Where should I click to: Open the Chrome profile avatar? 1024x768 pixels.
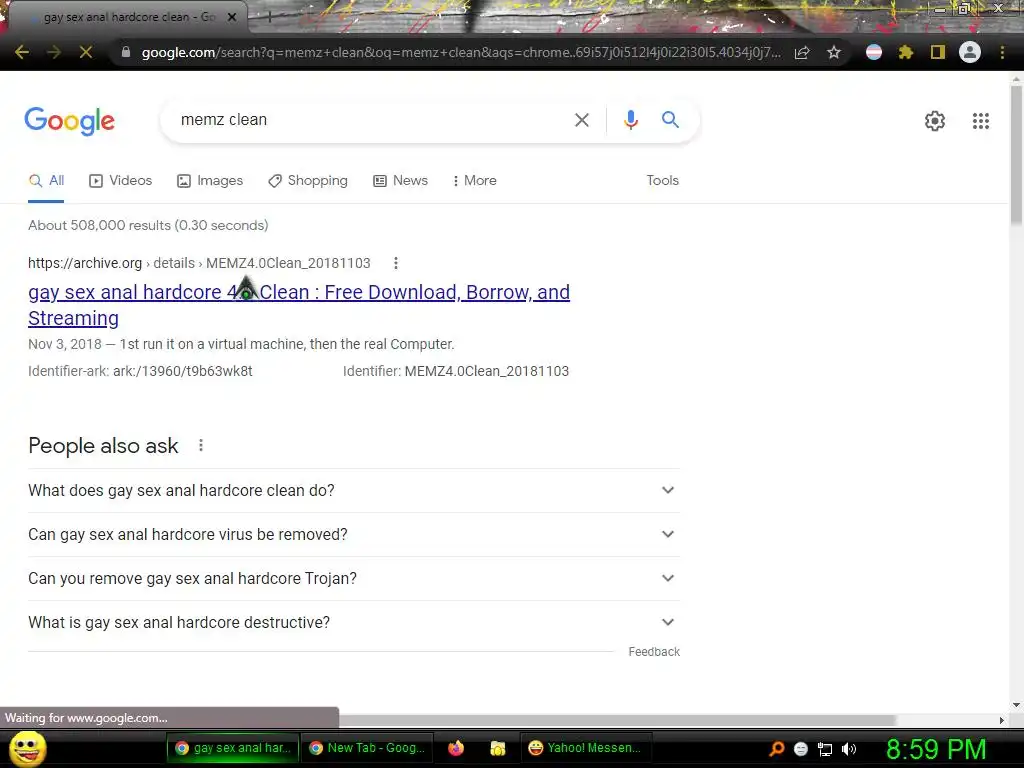point(970,52)
